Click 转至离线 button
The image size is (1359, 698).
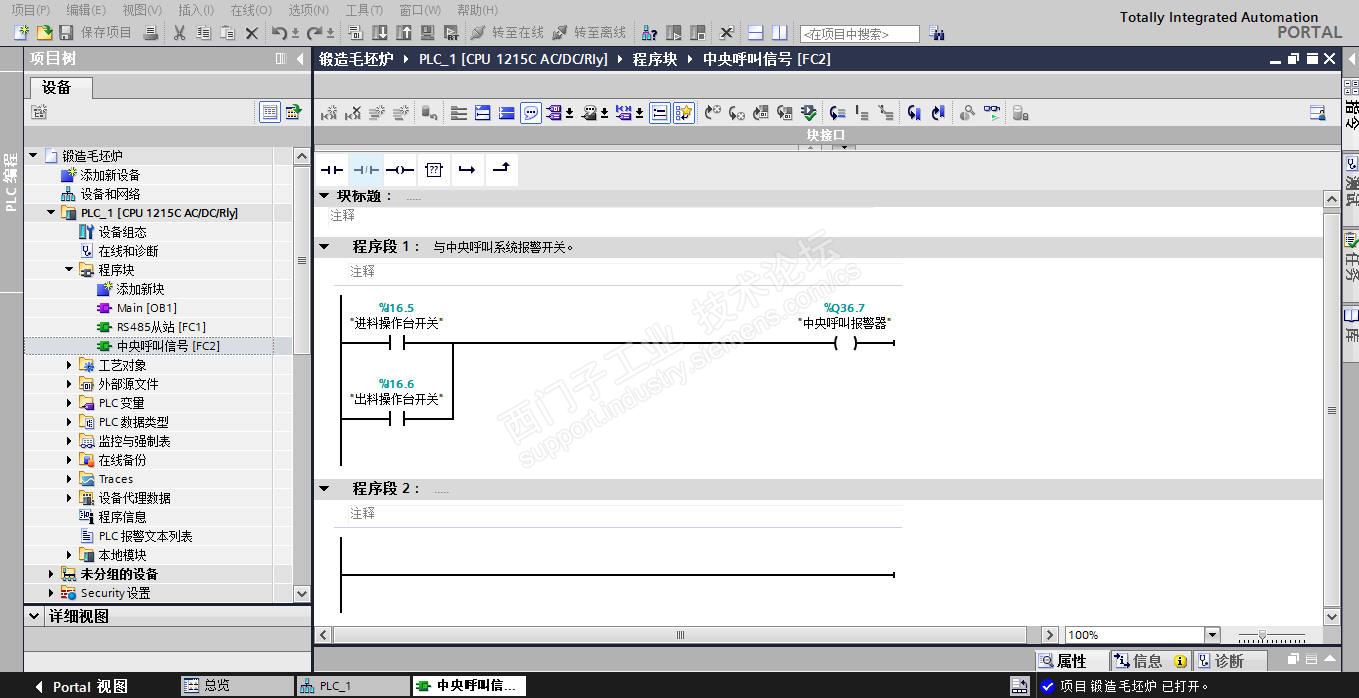pyautogui.click(x=589, y=33)
